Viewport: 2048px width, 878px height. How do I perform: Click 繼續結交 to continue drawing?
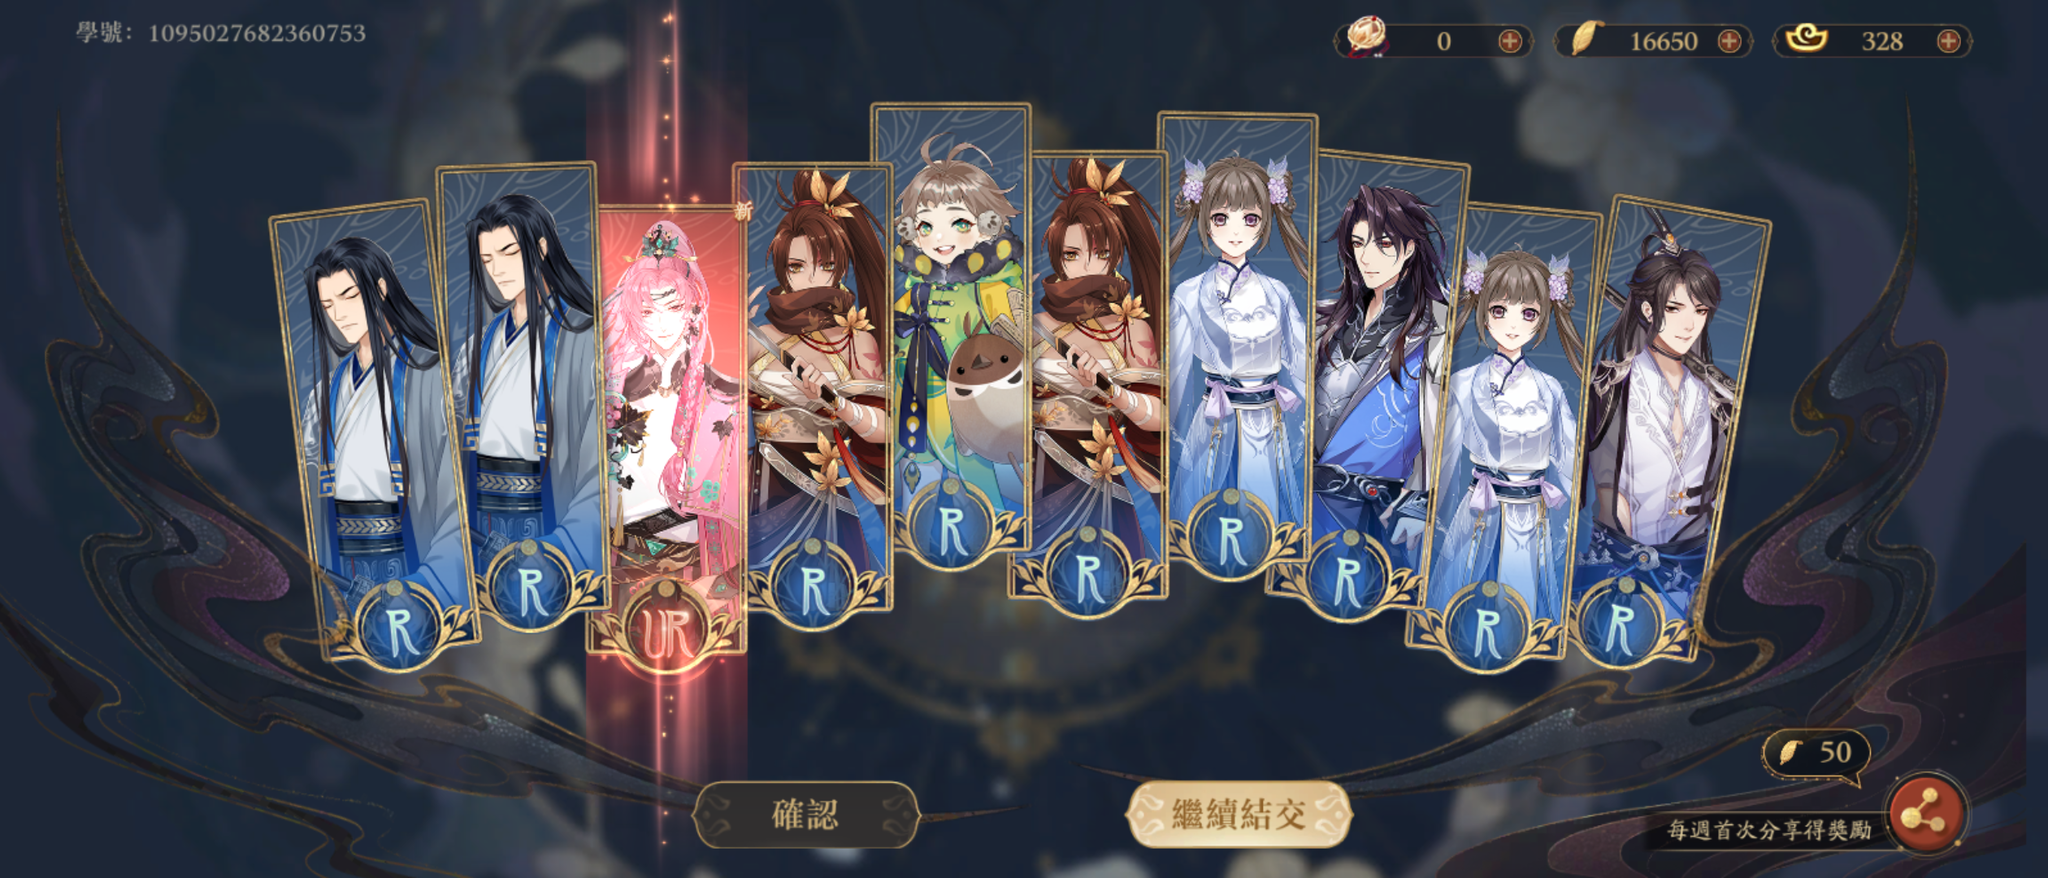[x=1239, y=814]
